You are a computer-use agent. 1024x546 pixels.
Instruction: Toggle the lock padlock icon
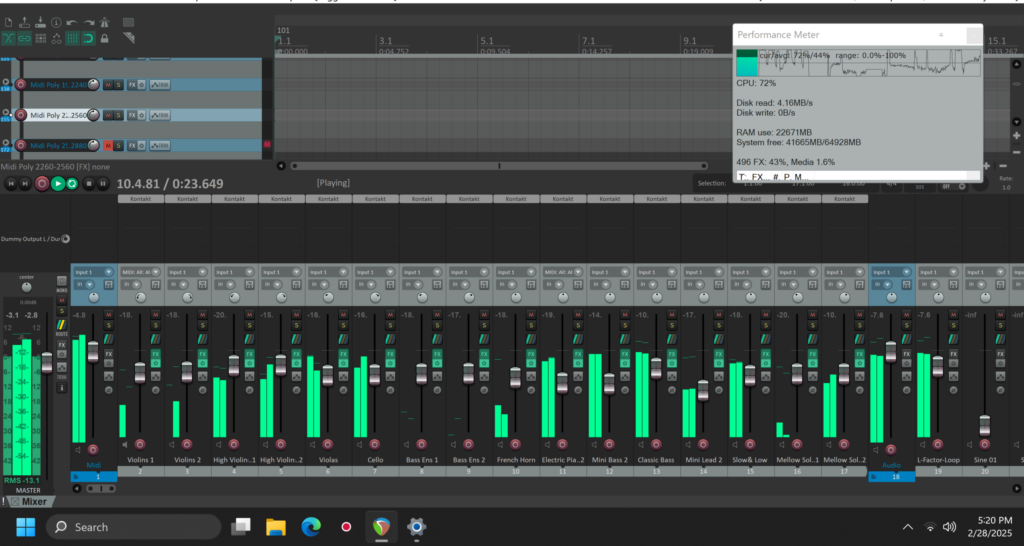click(x=104, y=39)
